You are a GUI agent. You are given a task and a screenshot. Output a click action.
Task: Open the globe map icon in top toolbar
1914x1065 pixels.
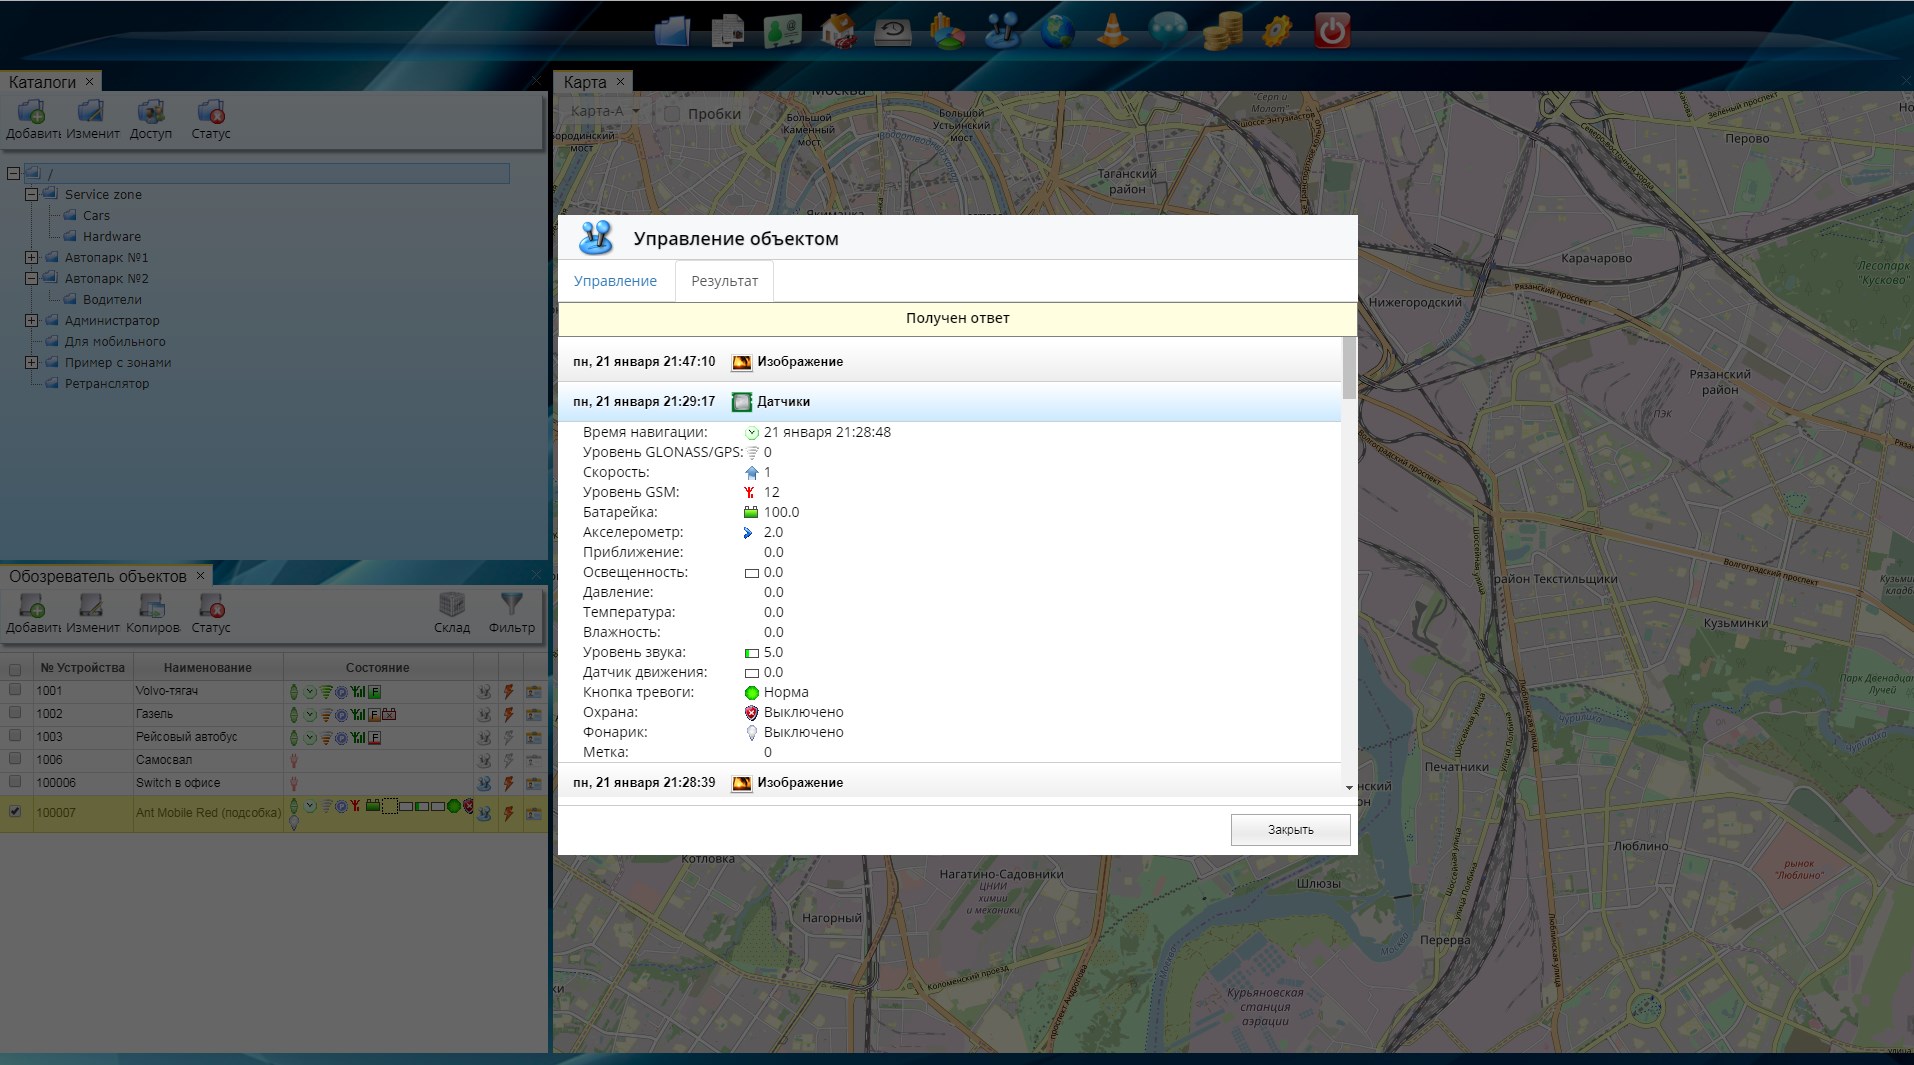point(1057,31)
